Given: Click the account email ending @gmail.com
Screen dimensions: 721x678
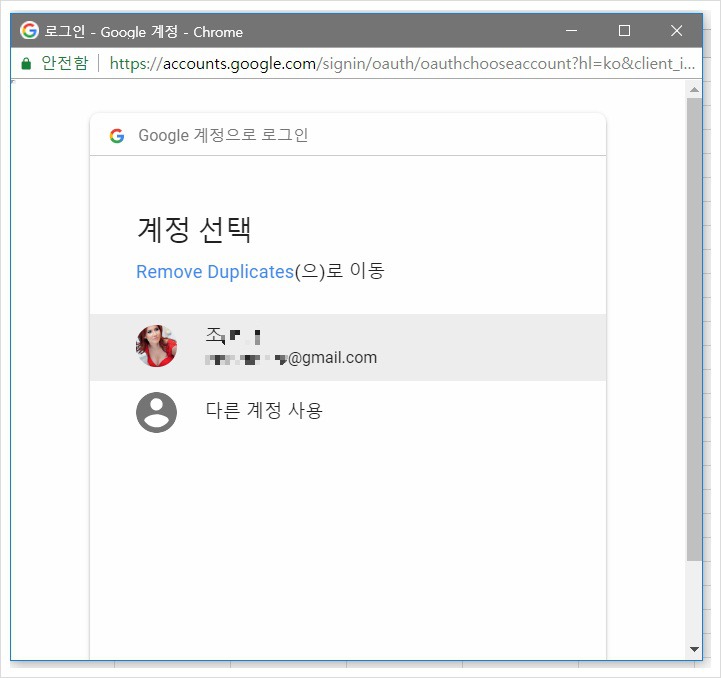Looking at the screenshot, I should coord(291,358).
